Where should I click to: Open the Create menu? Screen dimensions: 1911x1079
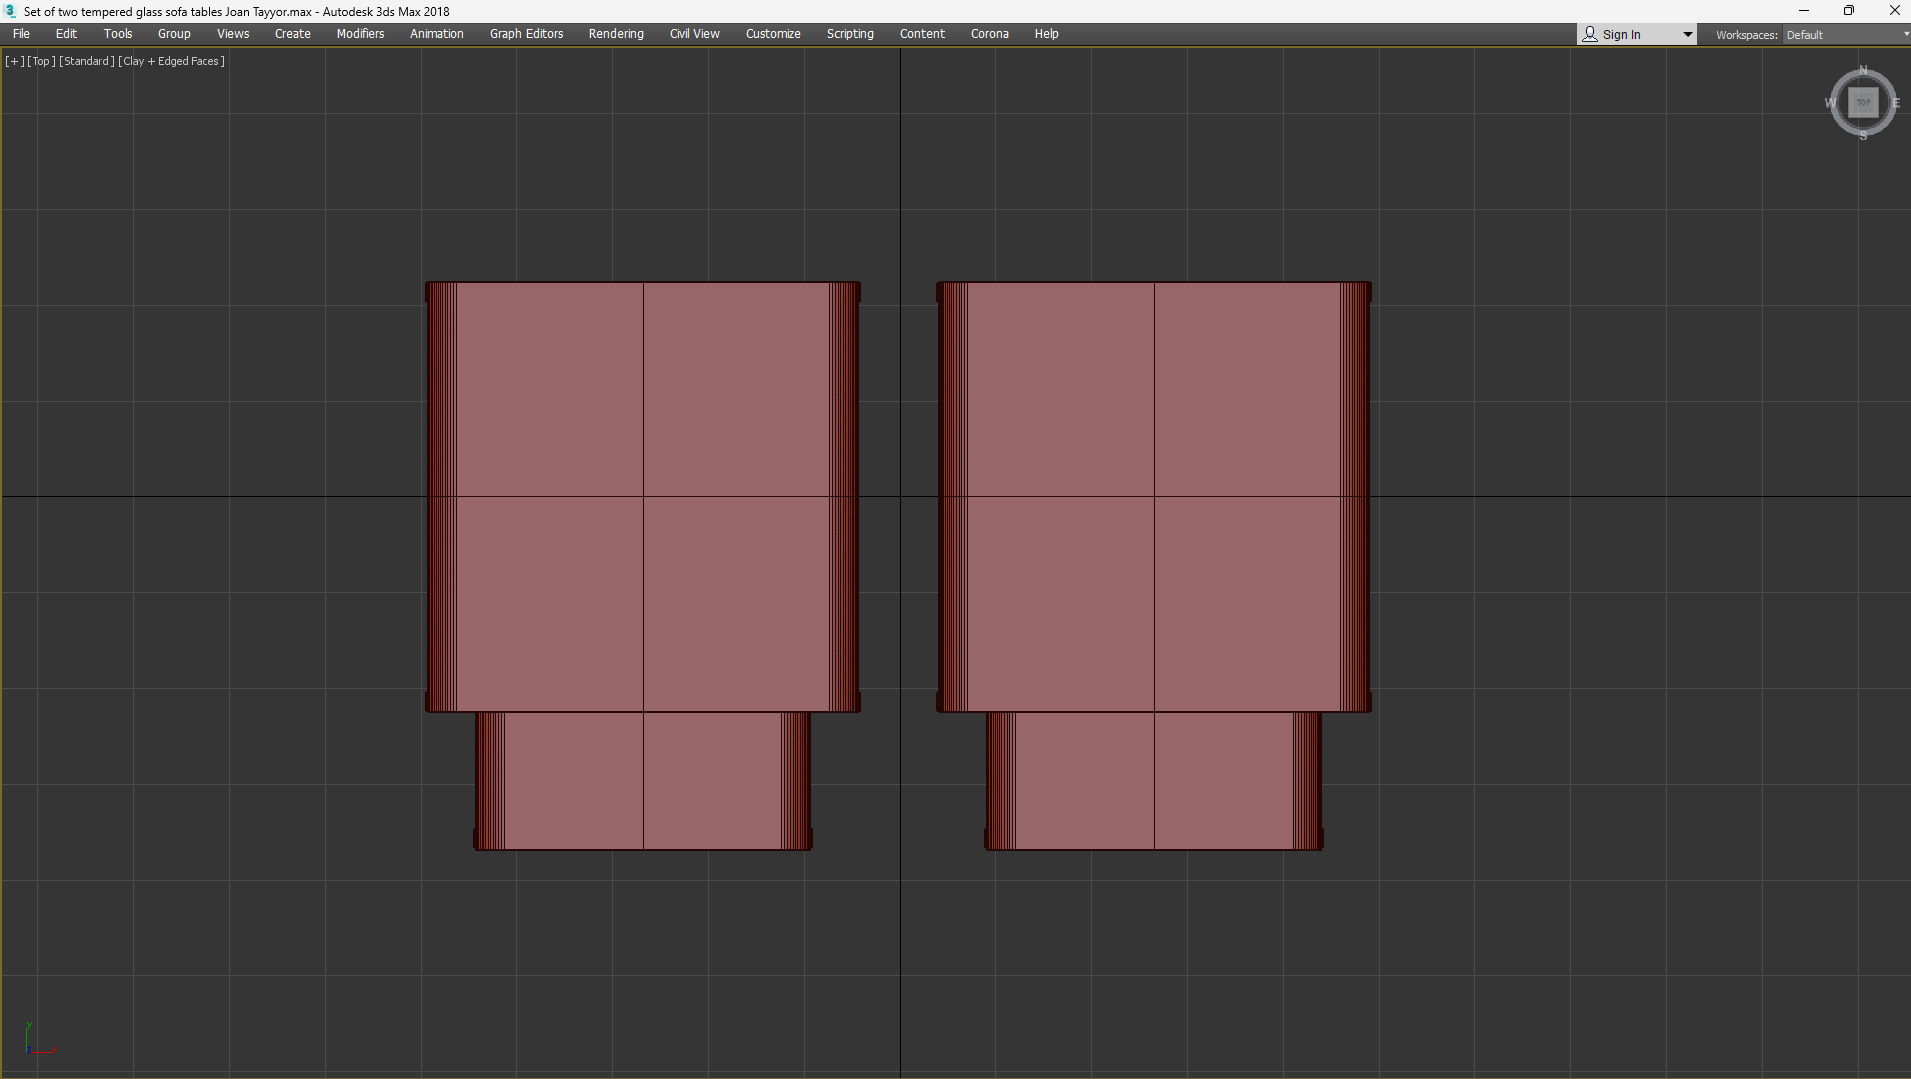click(293, 34)
